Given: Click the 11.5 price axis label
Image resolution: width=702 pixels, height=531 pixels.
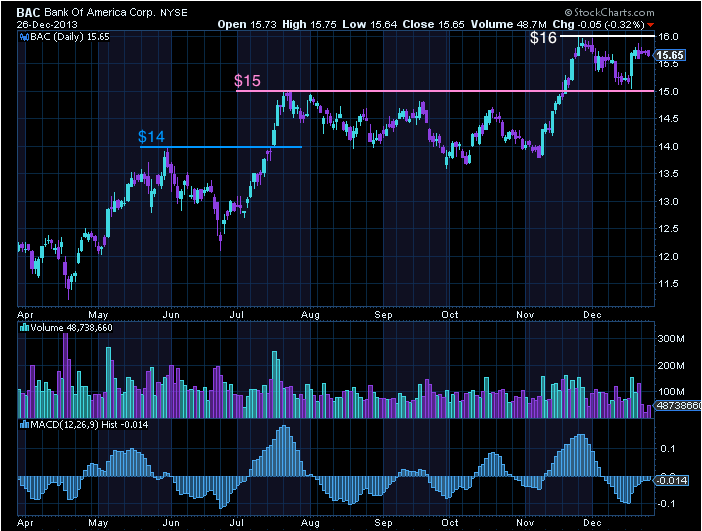Looking at the screenshot, I should [668, 284].
